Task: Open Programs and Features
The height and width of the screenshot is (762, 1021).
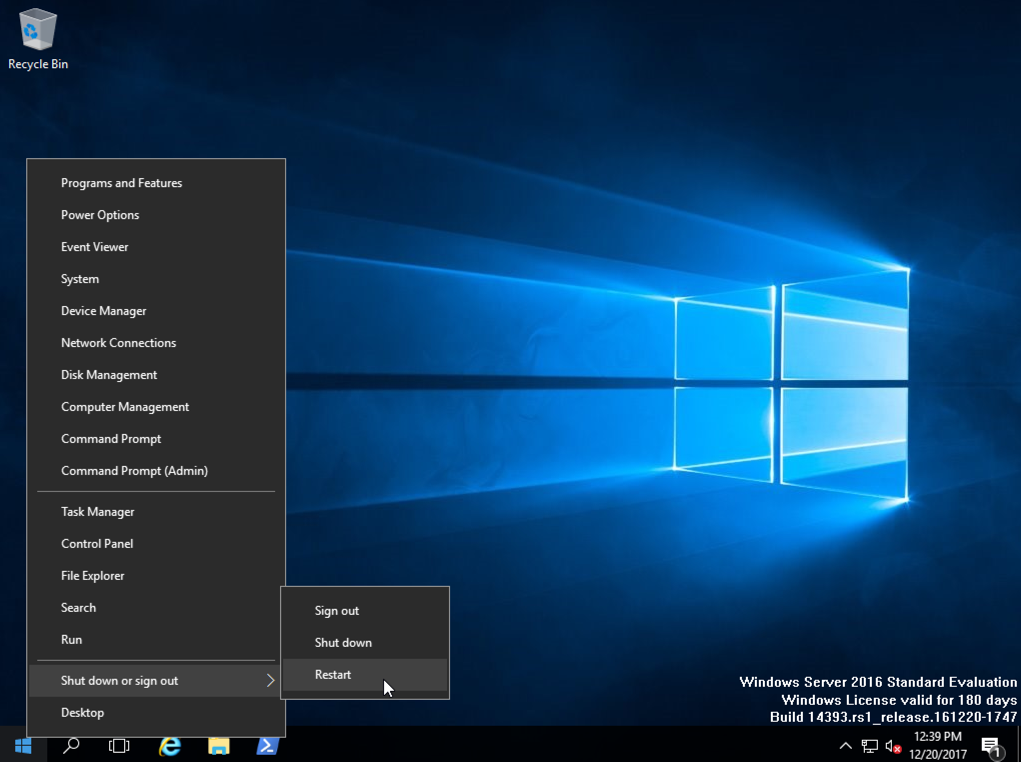Action: tap(121, 183)
